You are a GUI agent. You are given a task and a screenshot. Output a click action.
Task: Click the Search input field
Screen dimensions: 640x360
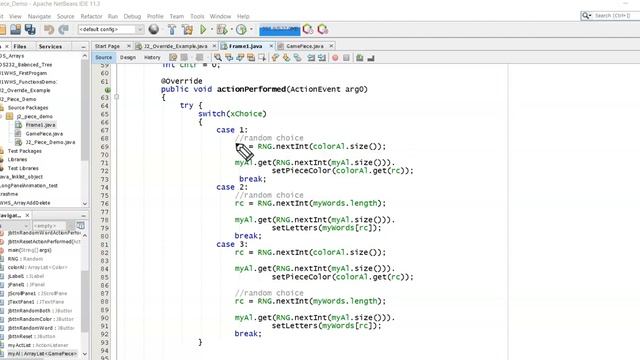coord(616,16)
